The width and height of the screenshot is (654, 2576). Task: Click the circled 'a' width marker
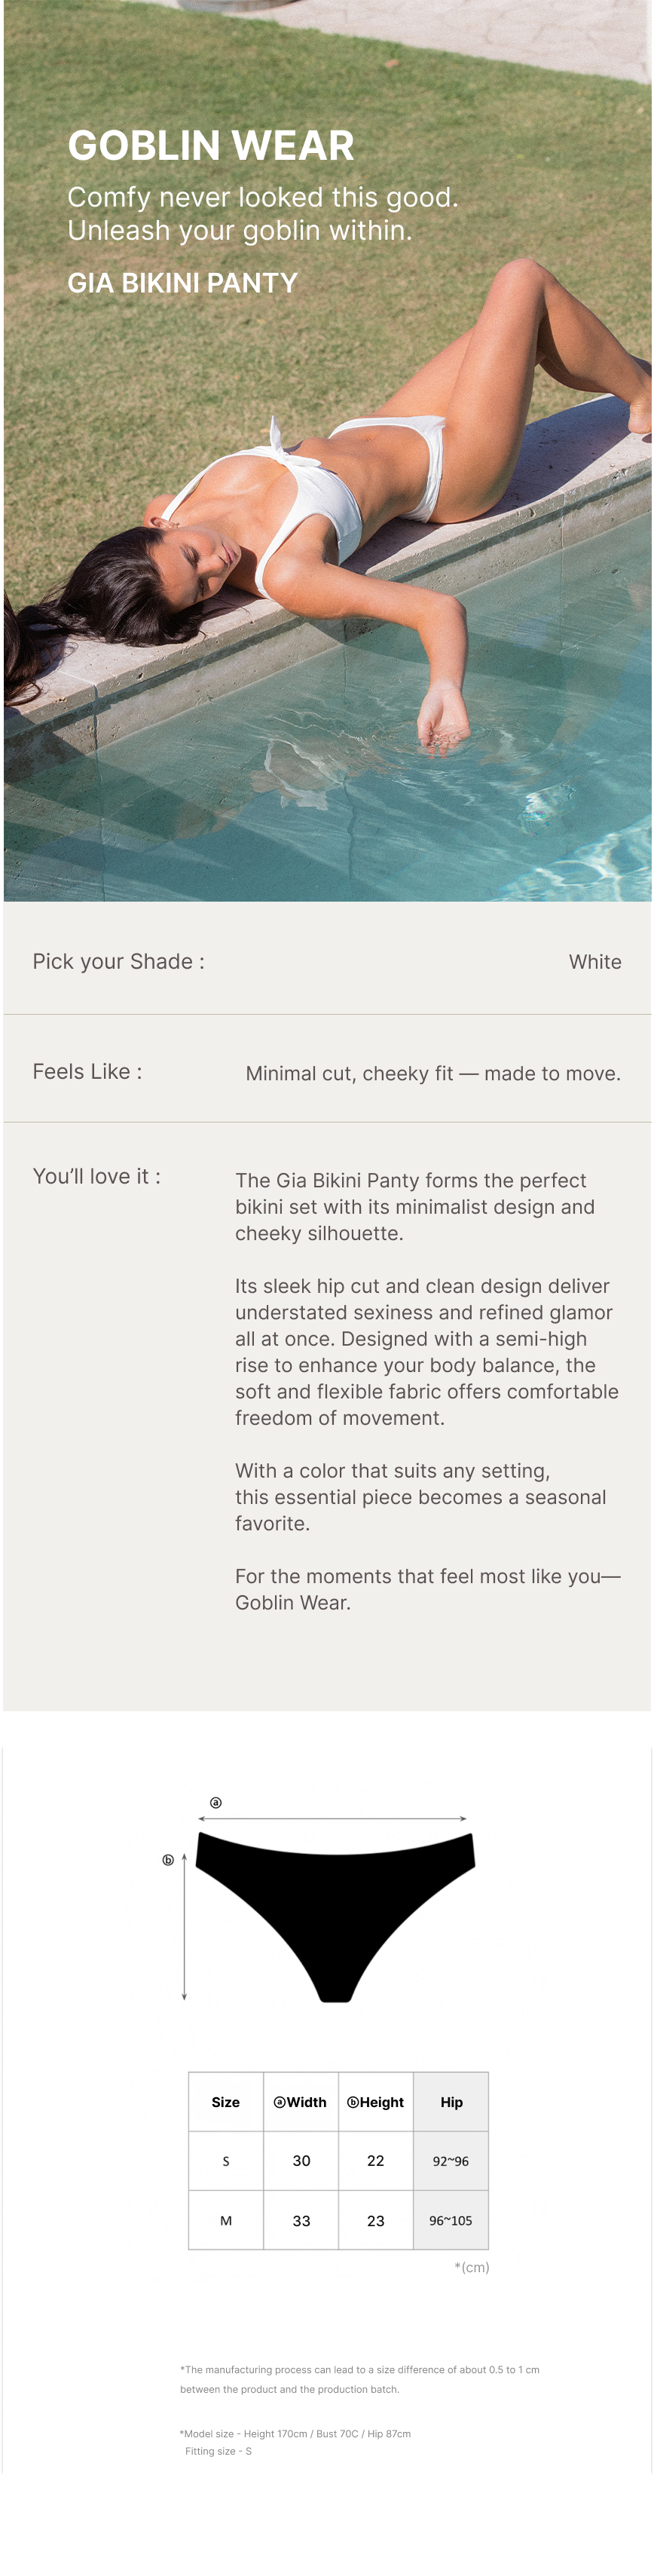coord(215,1802)
